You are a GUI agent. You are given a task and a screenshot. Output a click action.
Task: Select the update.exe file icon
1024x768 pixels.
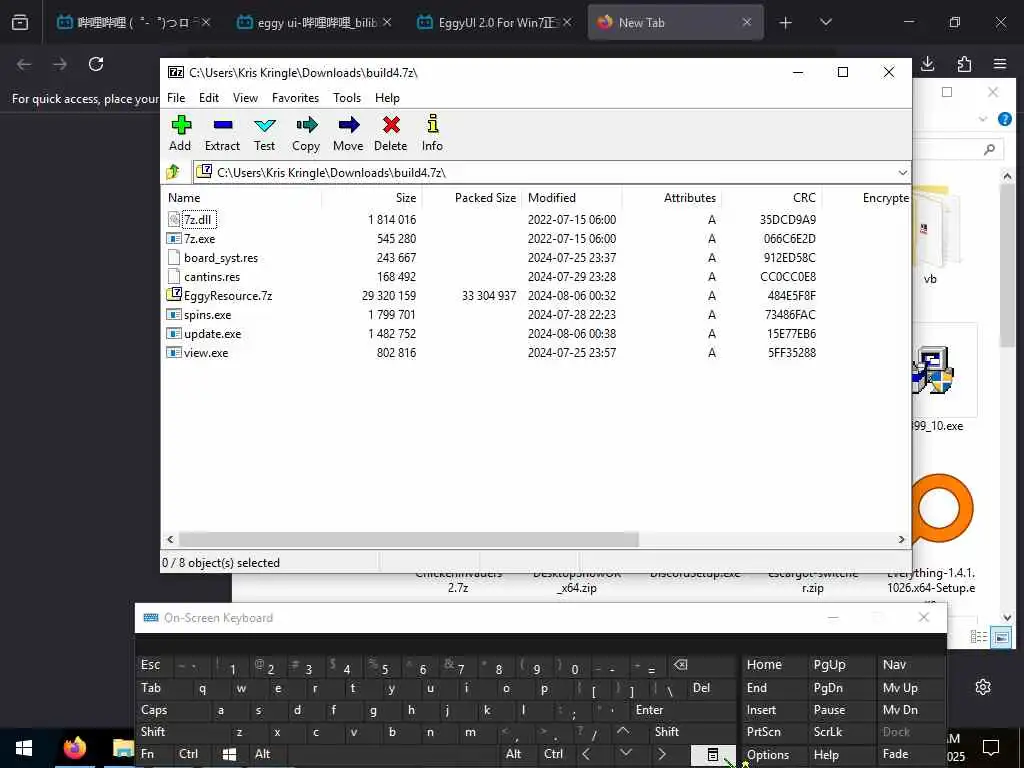[x=174, y=333]
